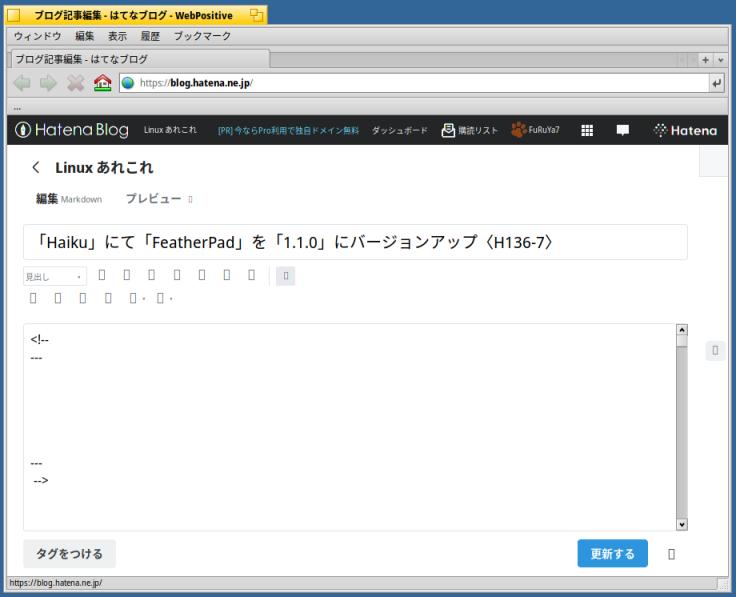The image size is (736, 597).
Task: Open a new tab with the plus icon
Action: click(x=705, y=60)
